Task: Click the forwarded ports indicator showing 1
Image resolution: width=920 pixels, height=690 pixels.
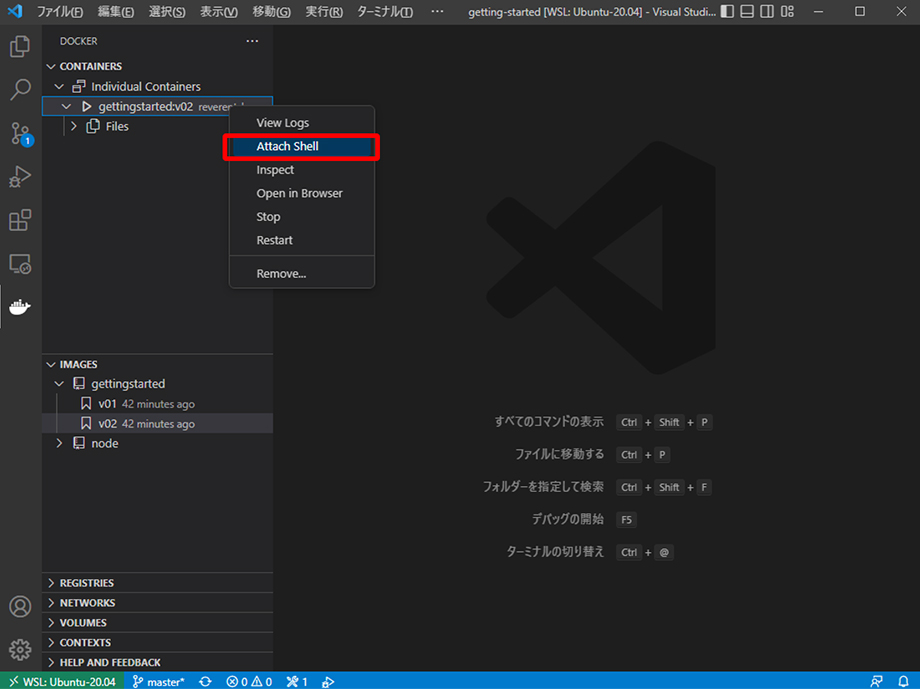Action: pyautogui.click(x=297, y=682)
